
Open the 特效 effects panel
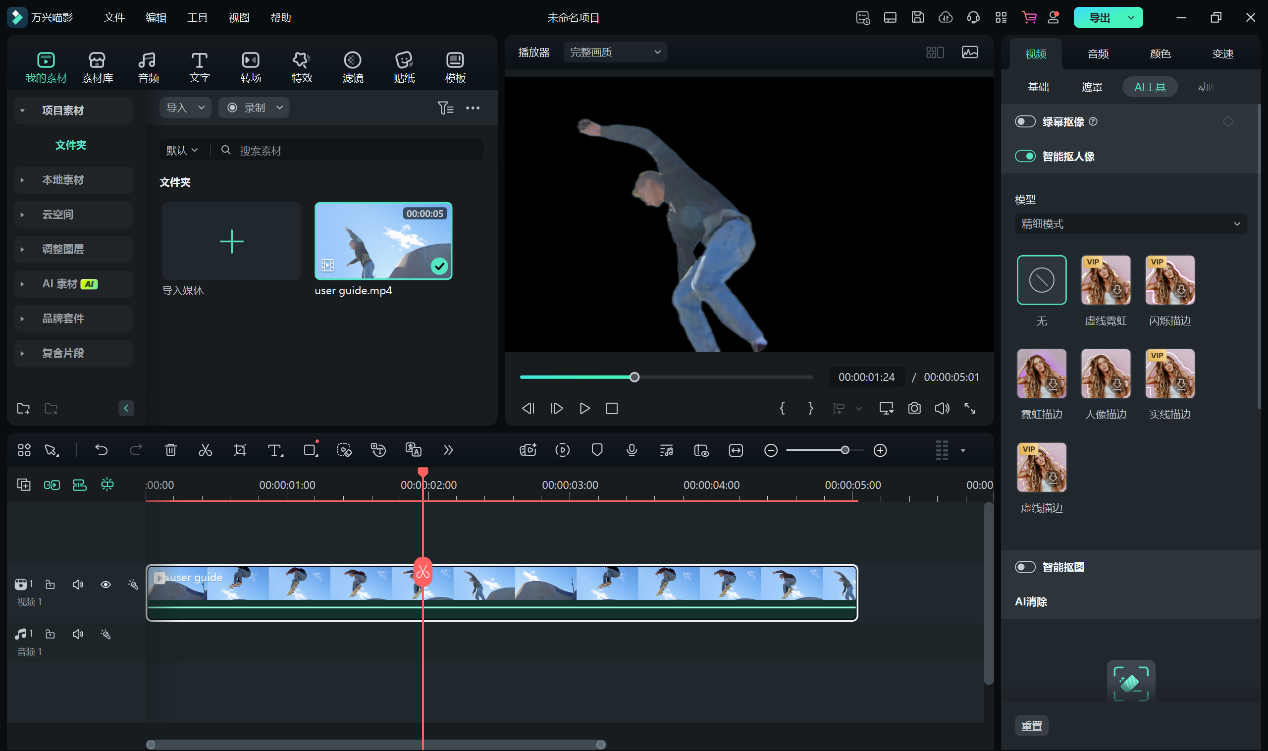301,67
